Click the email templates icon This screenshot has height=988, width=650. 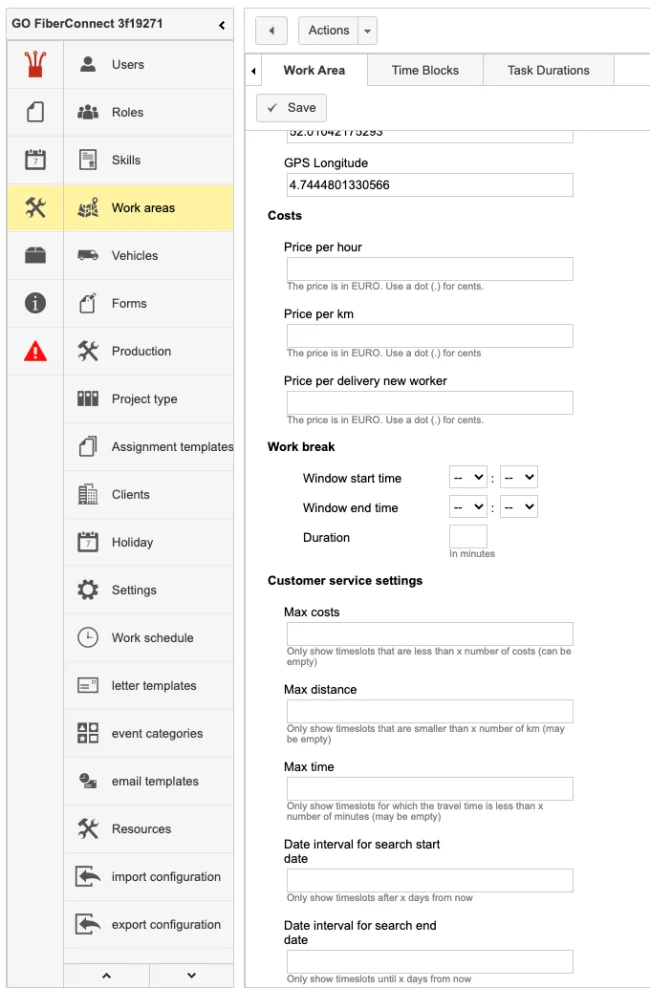(x=88, y=781)
